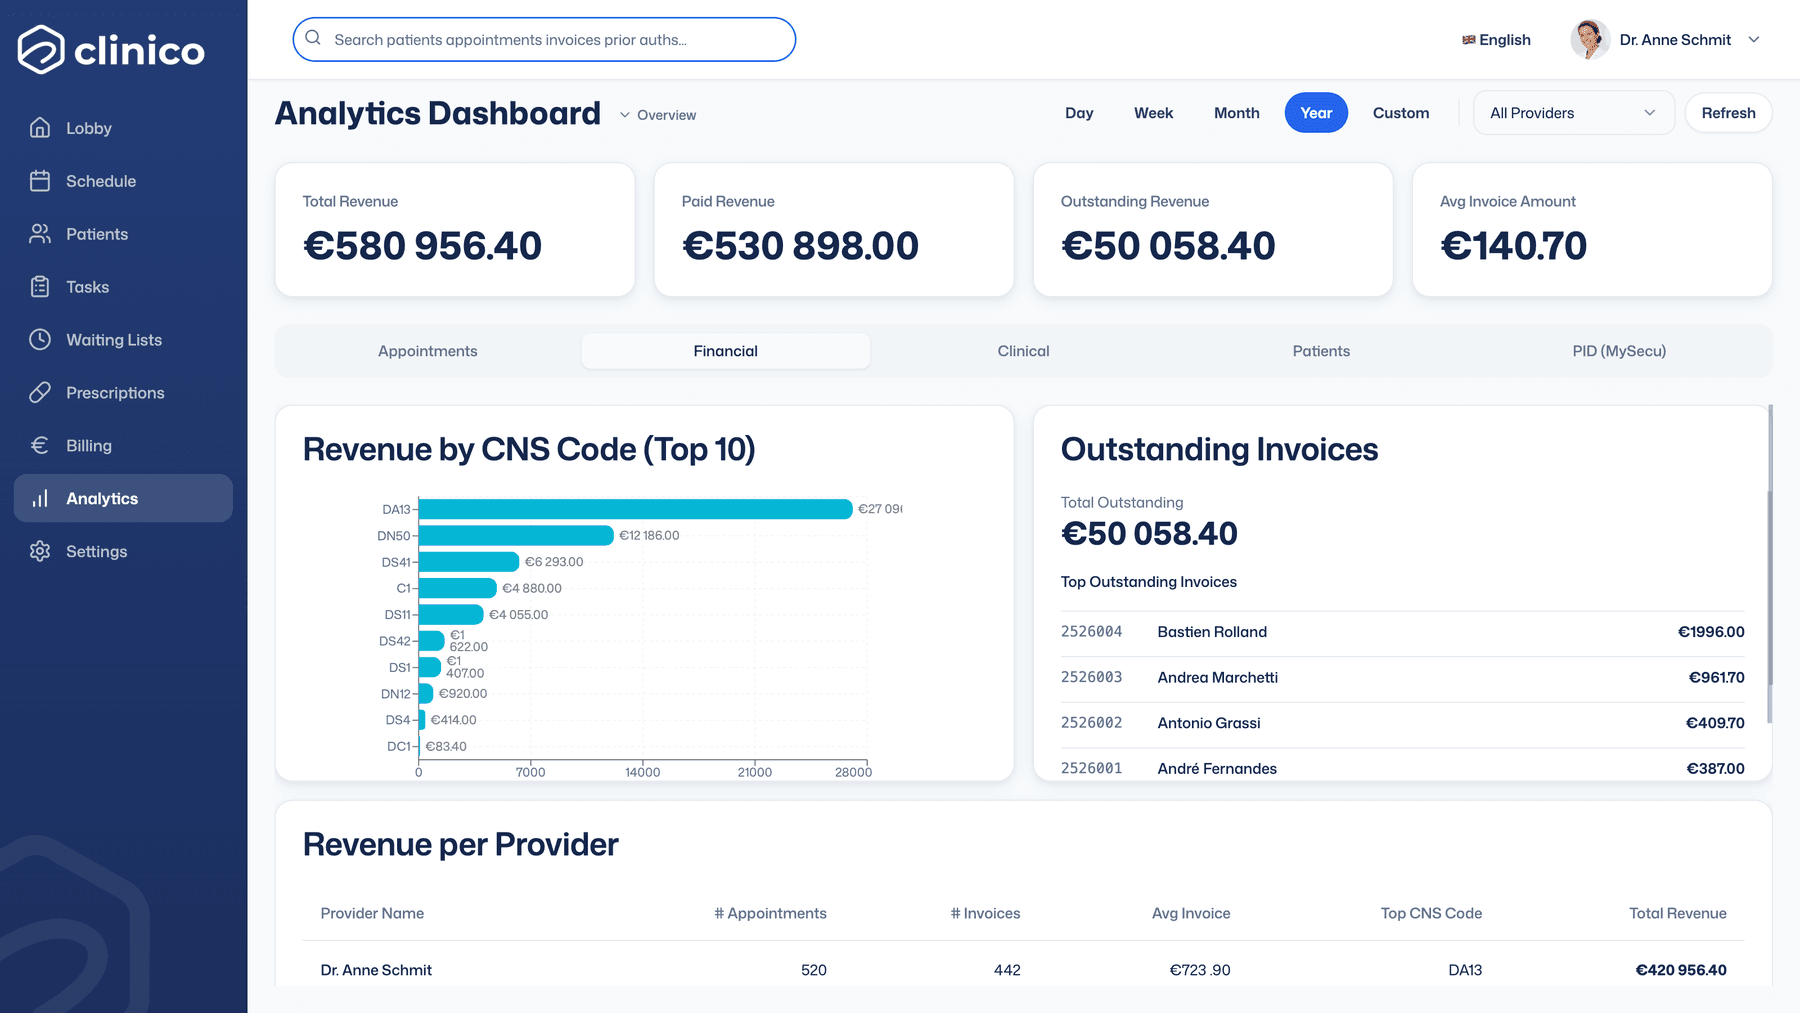Select the Tasks clipboard icon

(x=40, y=287)
